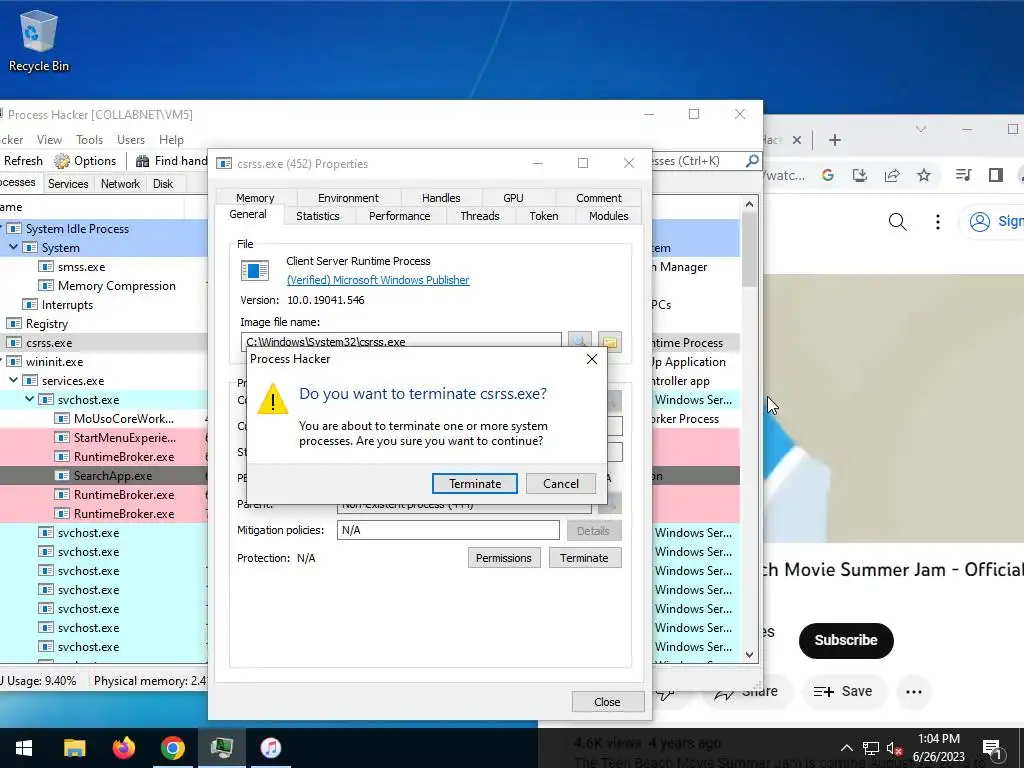Toggle the browser side panel icon
The image size is (1024, 768).
point(995,175)
